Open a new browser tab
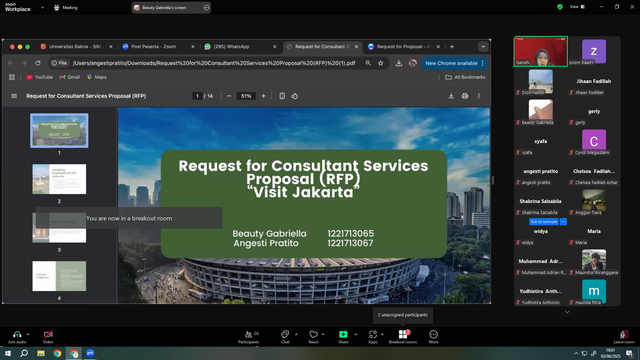Screen dimensions: 640x360 (452, 47)
